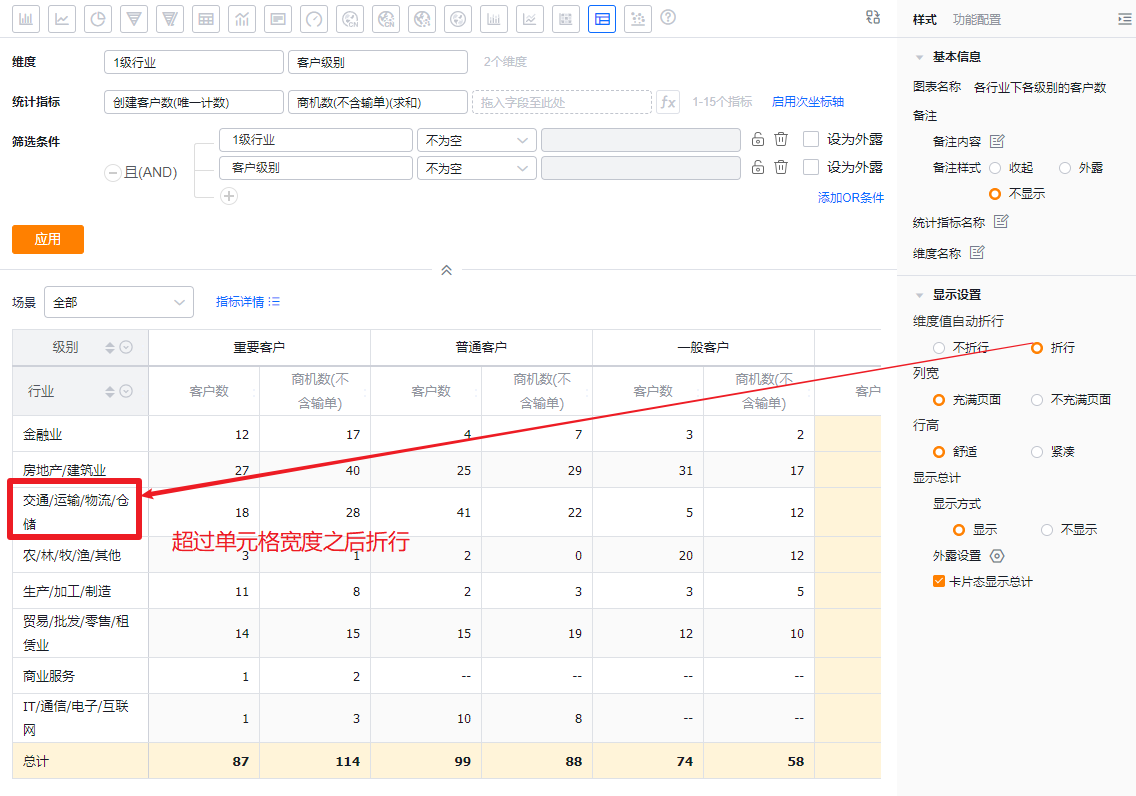1136x796 pixels.
Task: Click the 添加OR条件 link
Action: [850, 197]
